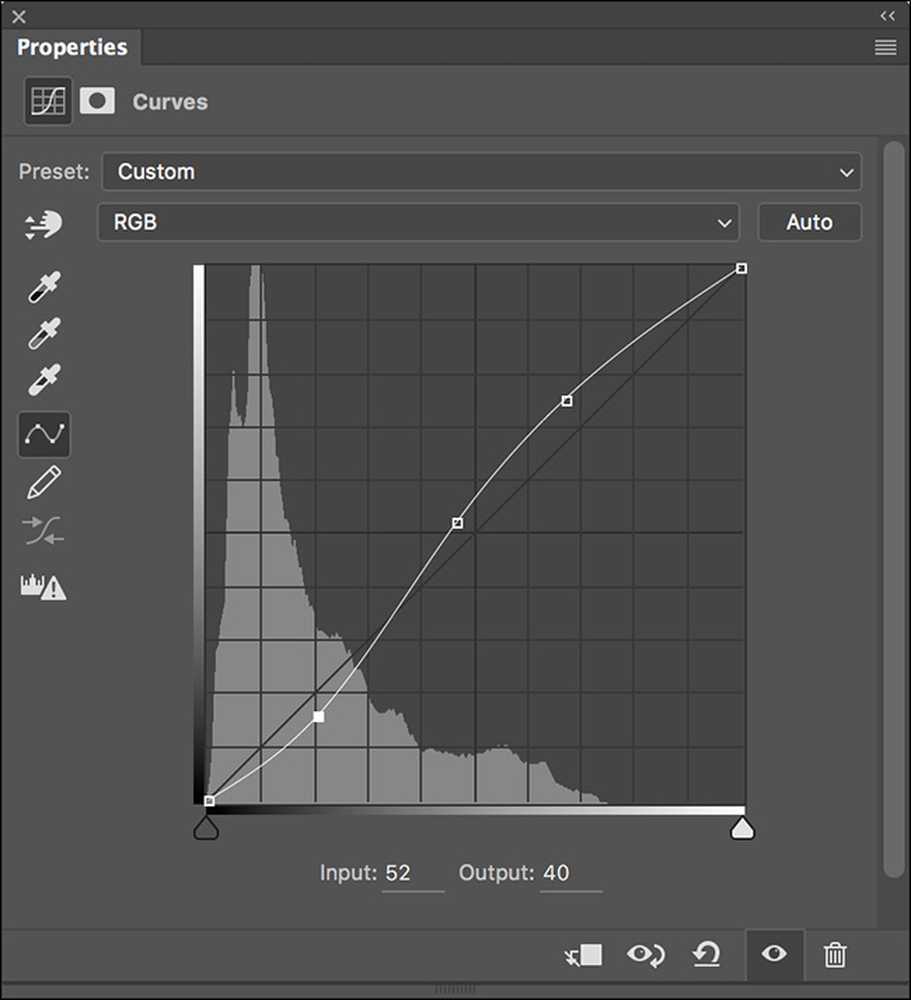The image size is (911, 1000).
Task: Click the white point slider triangle
Action: pyautogui.click(x=742, y=828)
